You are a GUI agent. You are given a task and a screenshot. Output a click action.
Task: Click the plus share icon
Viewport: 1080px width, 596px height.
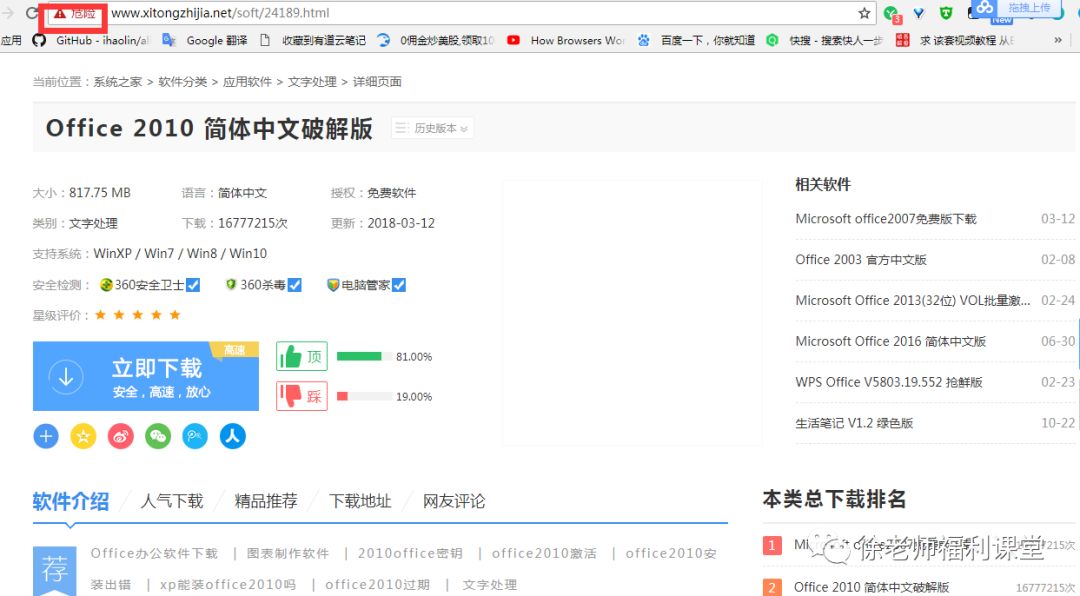click(46, 436)
